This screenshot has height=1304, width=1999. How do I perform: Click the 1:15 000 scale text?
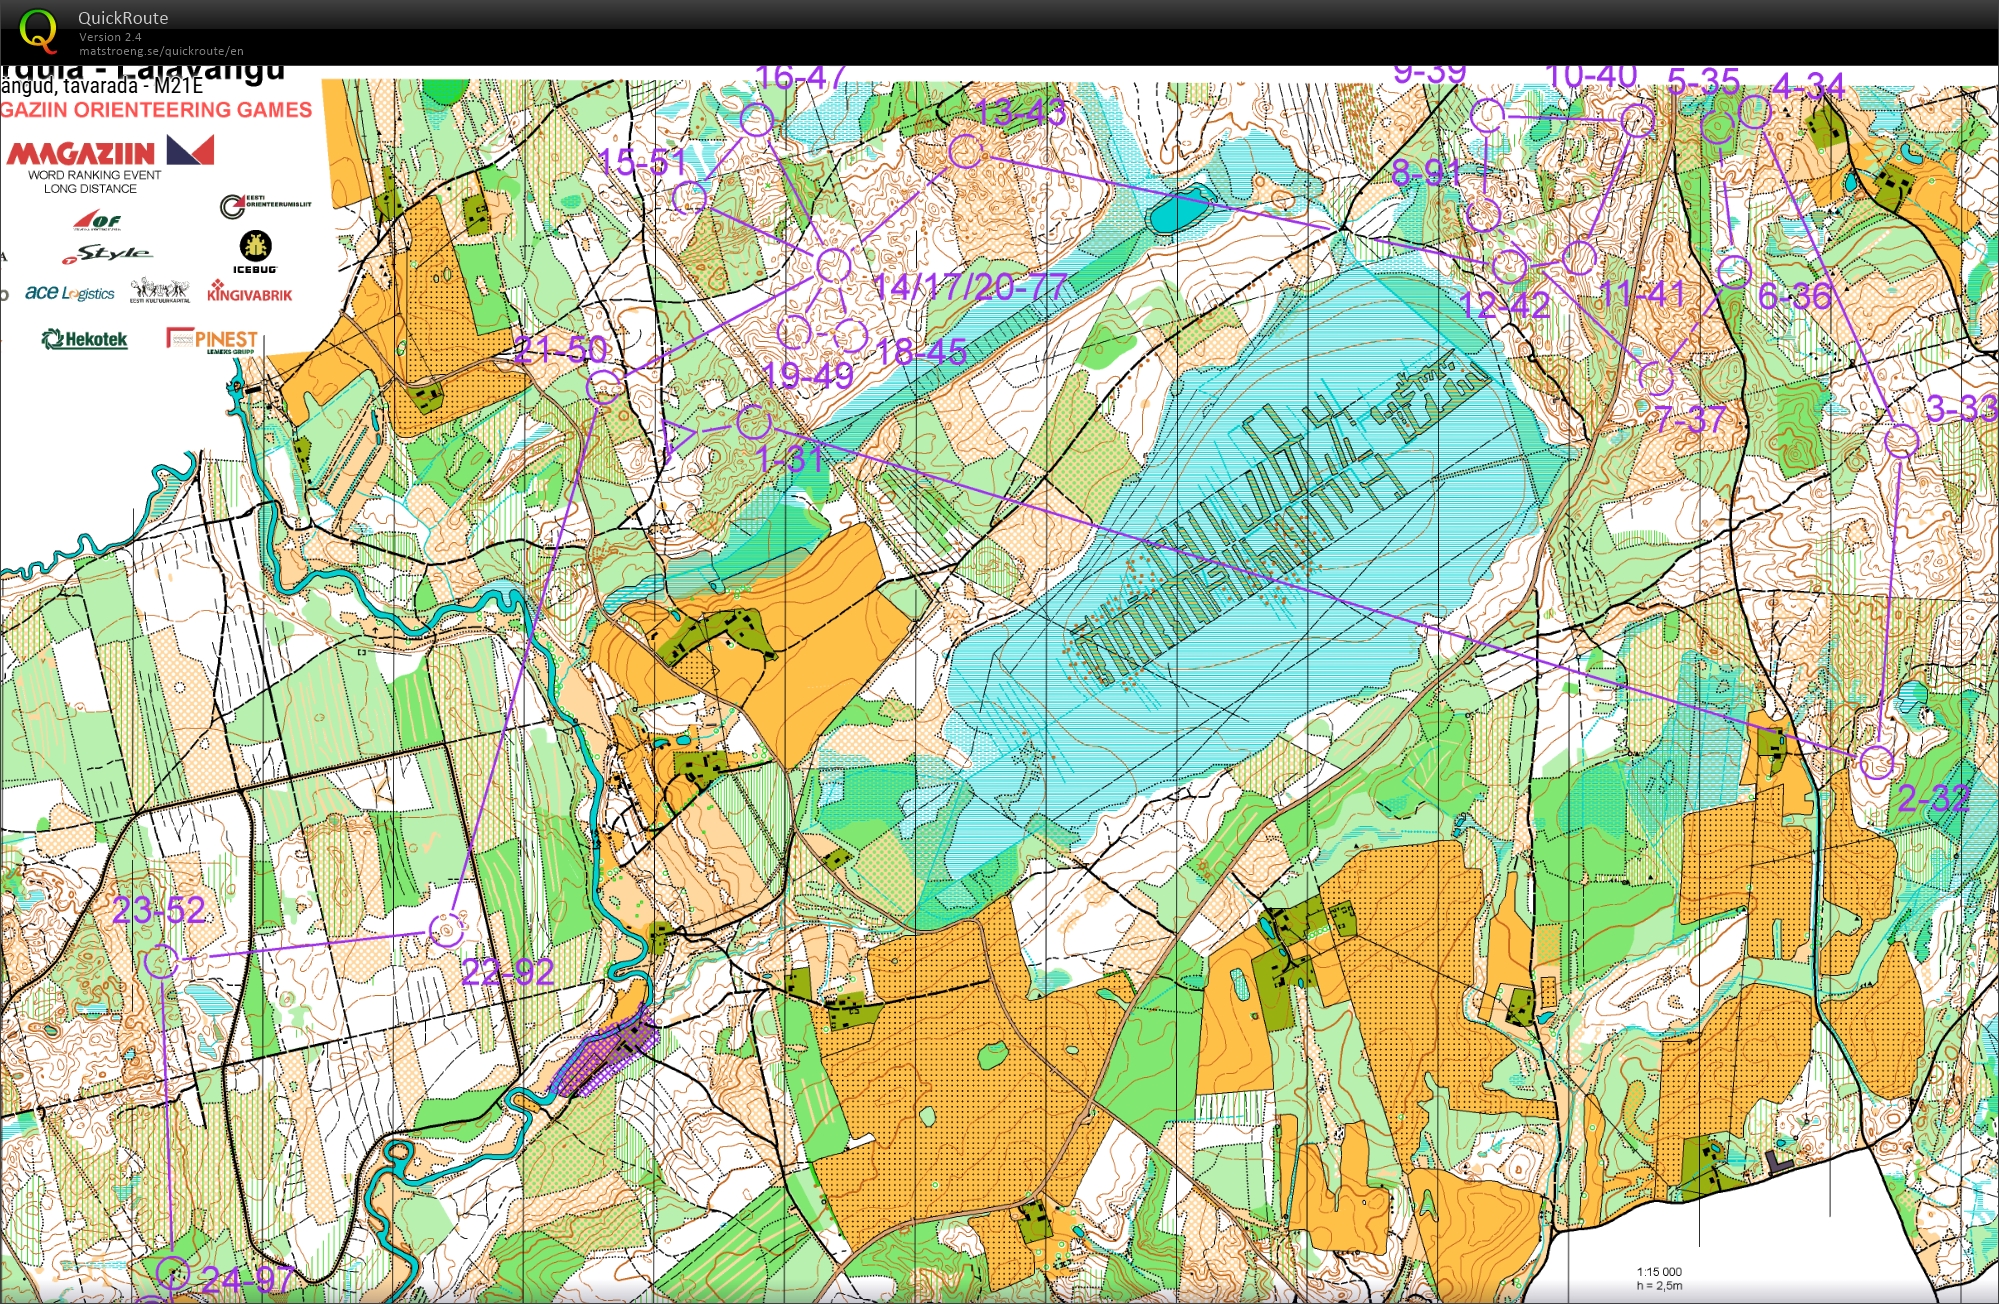(x=1659, y=1272)
